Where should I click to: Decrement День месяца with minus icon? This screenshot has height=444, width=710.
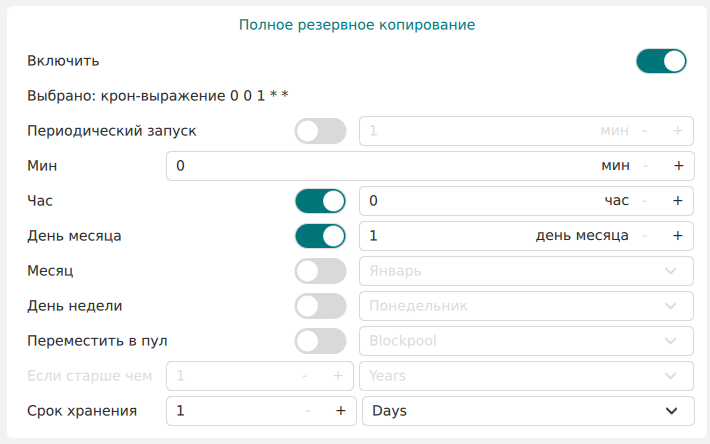[x=645, y=236]
